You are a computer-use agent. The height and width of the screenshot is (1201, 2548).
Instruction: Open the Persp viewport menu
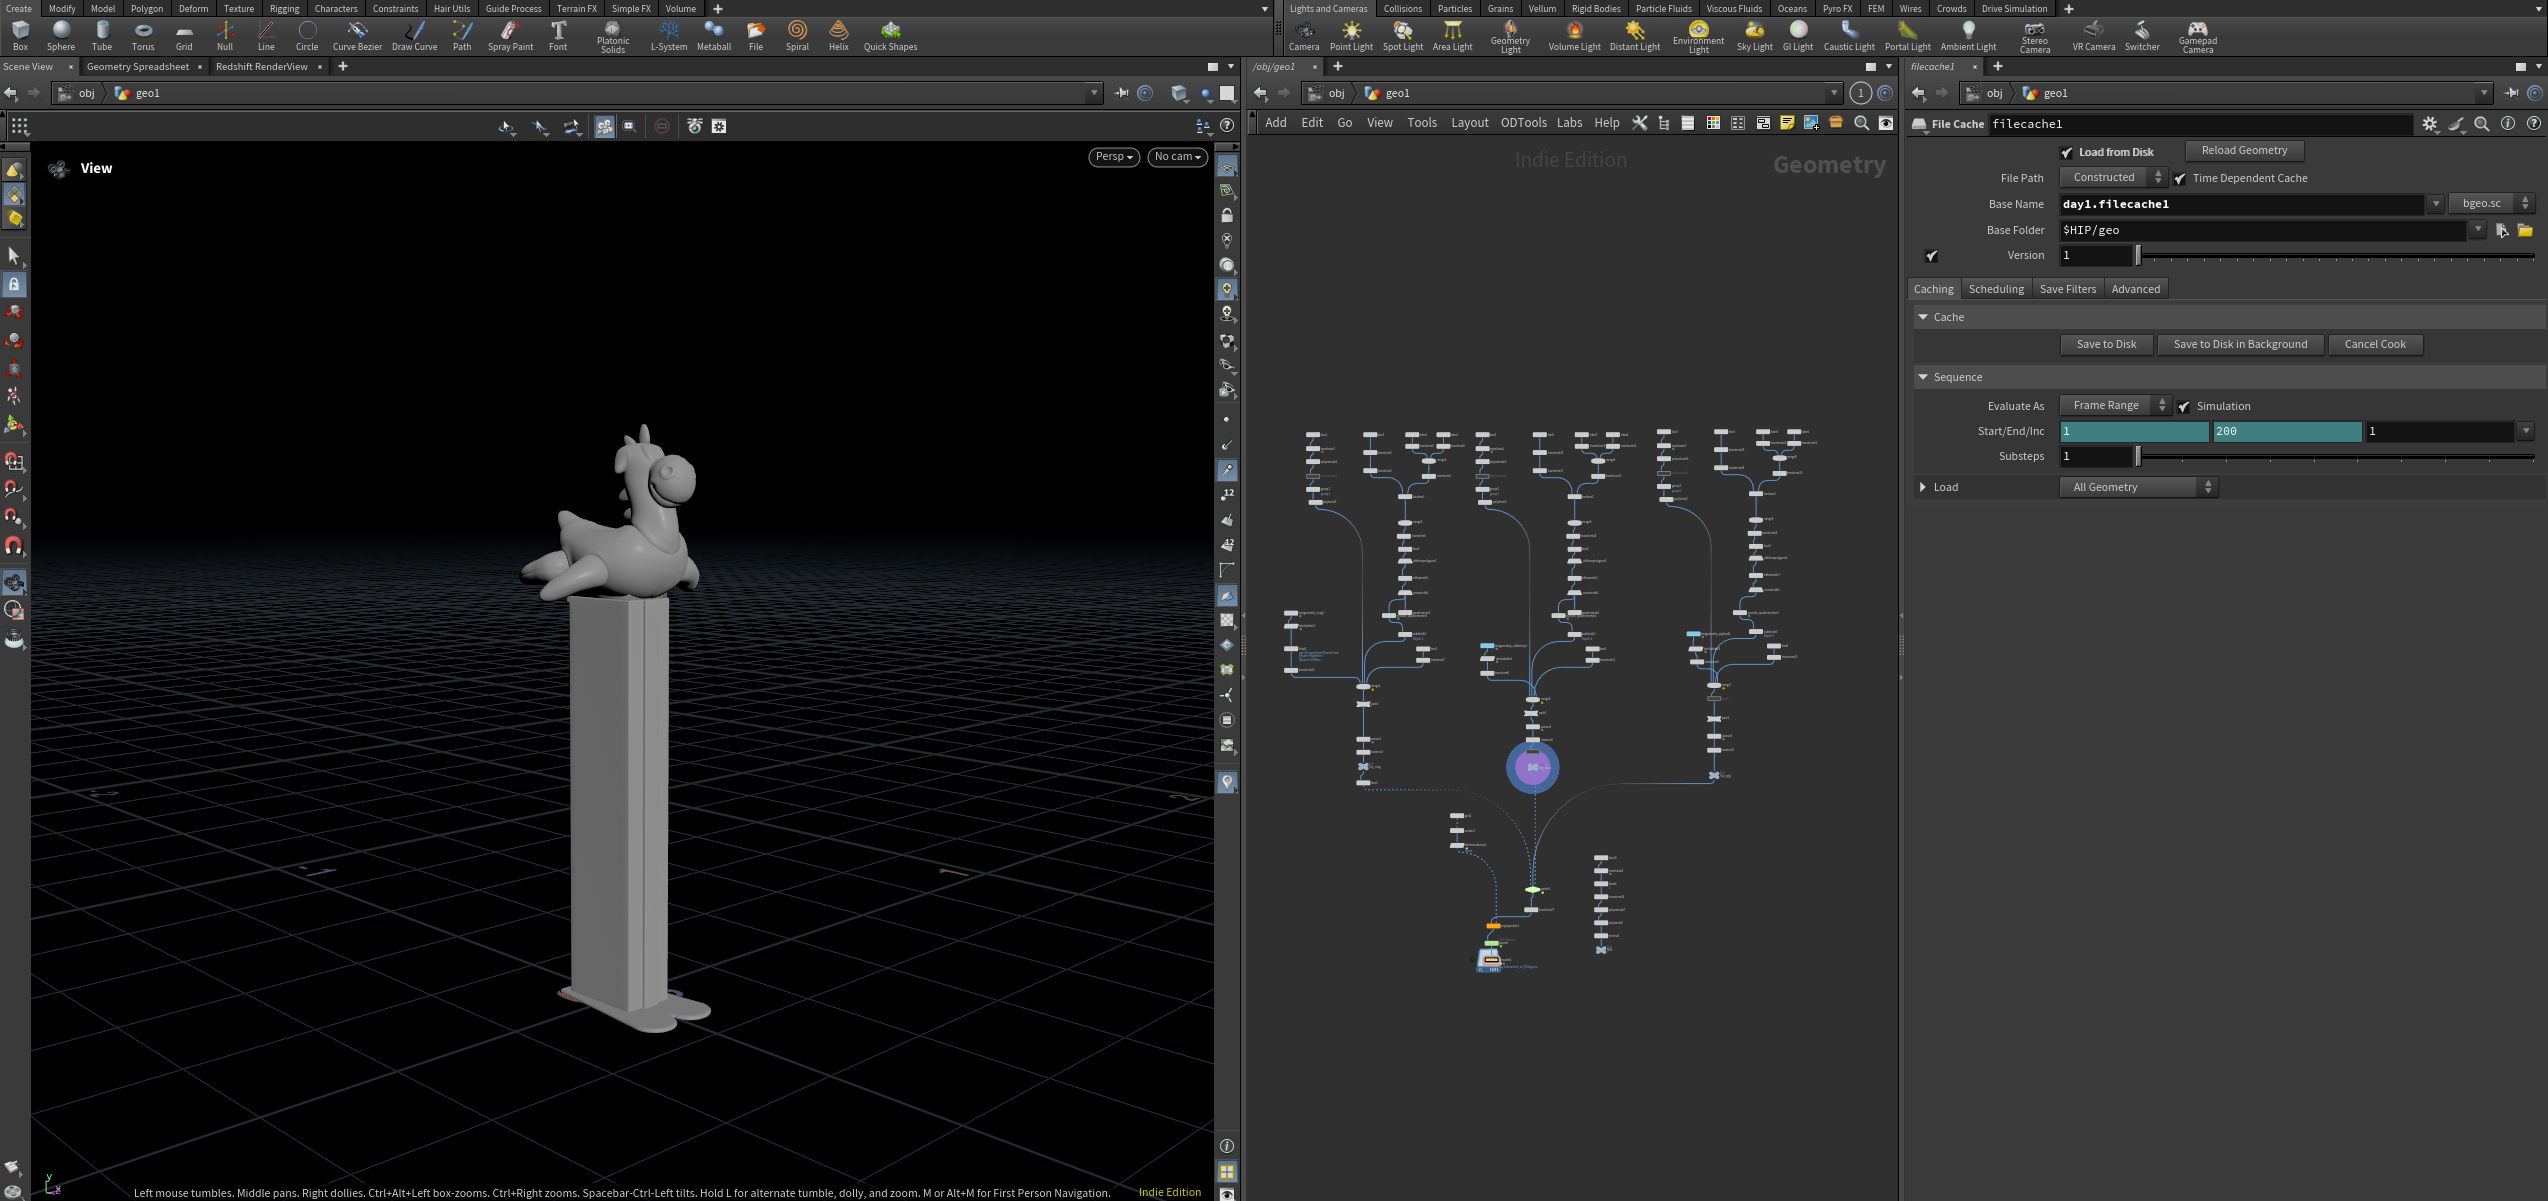click(1114, 157)
